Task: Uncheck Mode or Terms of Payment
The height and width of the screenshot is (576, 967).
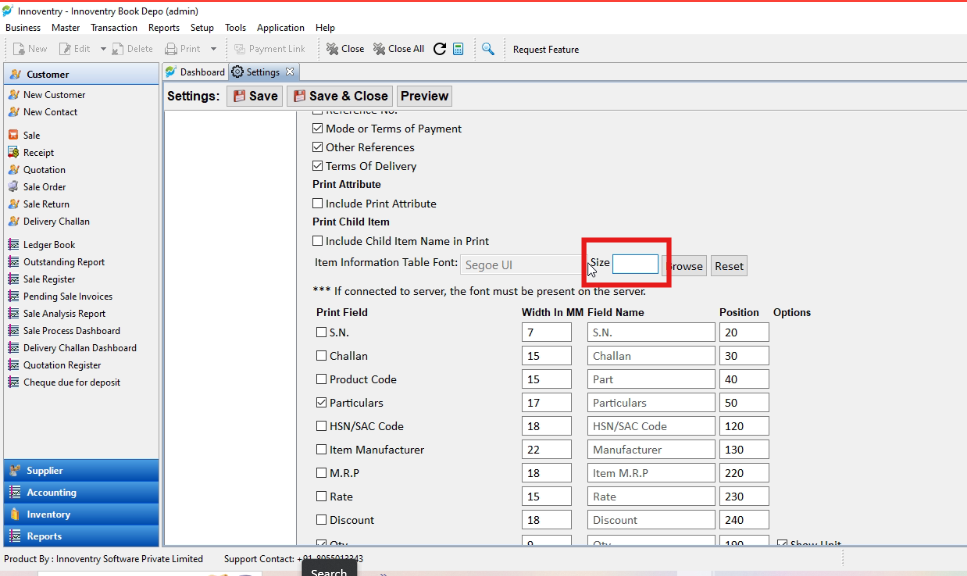Action: (318, 128)
